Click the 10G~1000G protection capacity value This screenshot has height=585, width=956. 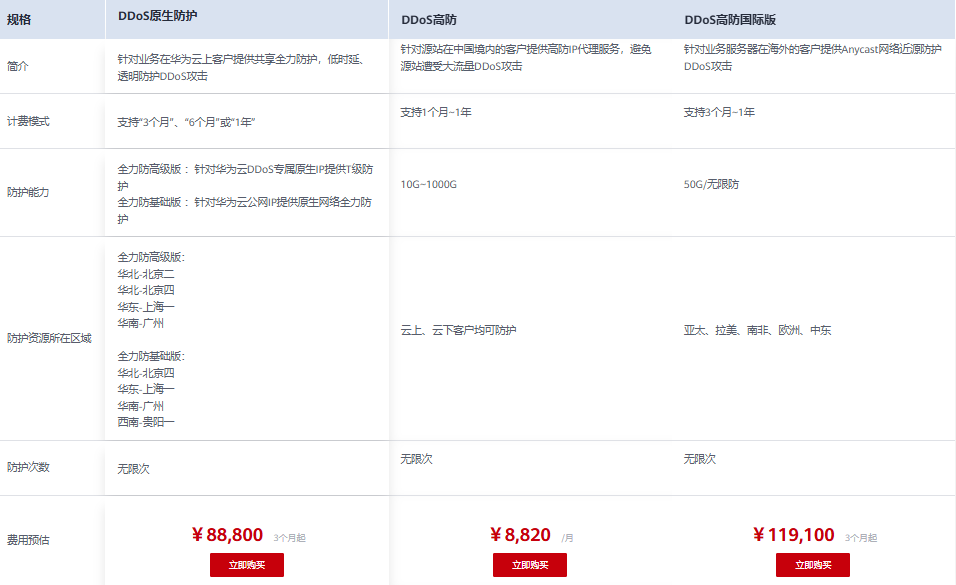[x=429, y=184]
